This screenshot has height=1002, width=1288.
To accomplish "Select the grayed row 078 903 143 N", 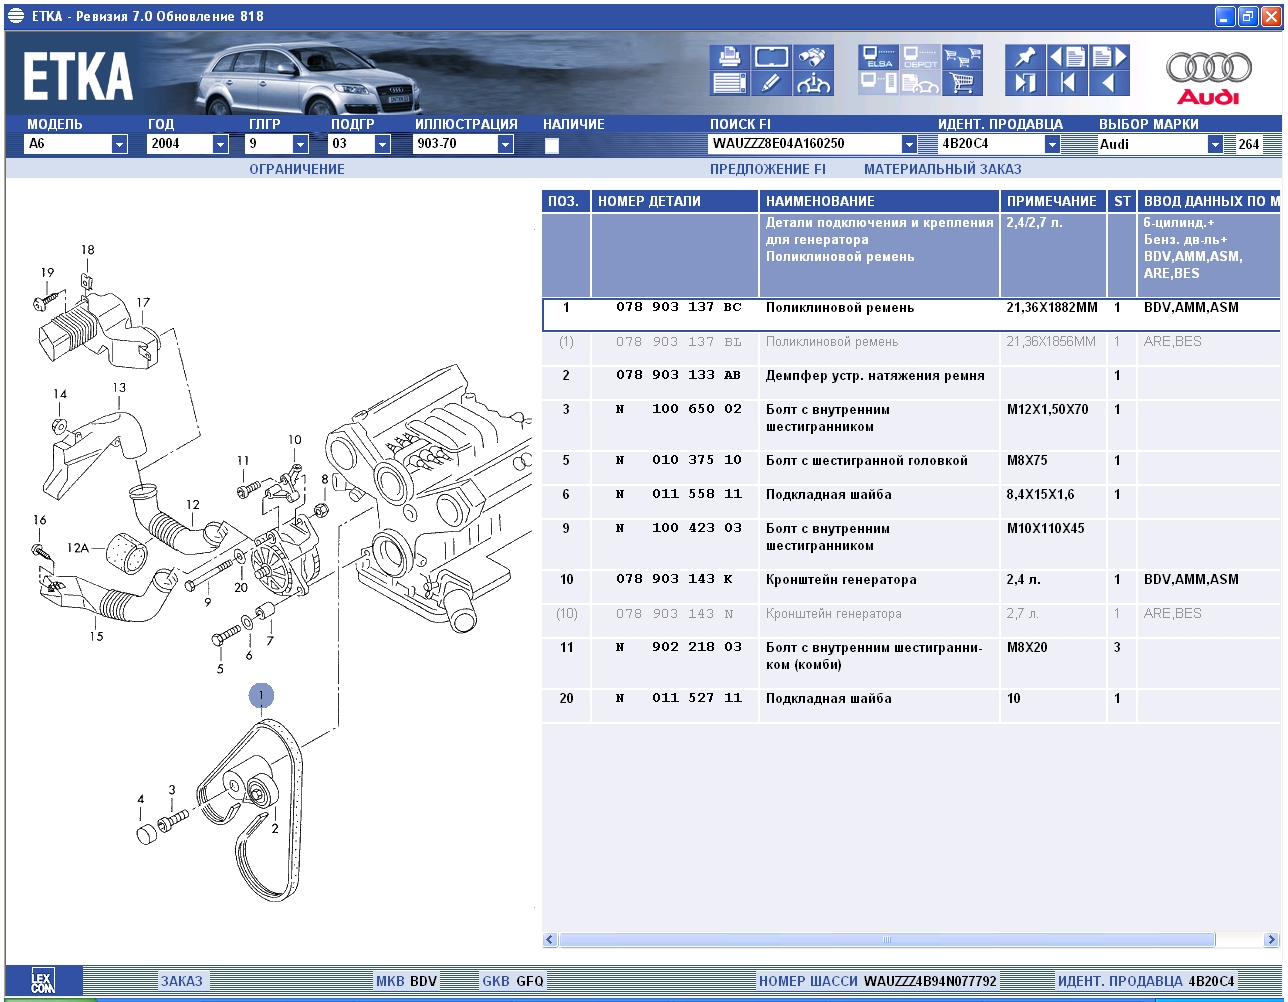I will pyautogui.click(x=911, y=621).
